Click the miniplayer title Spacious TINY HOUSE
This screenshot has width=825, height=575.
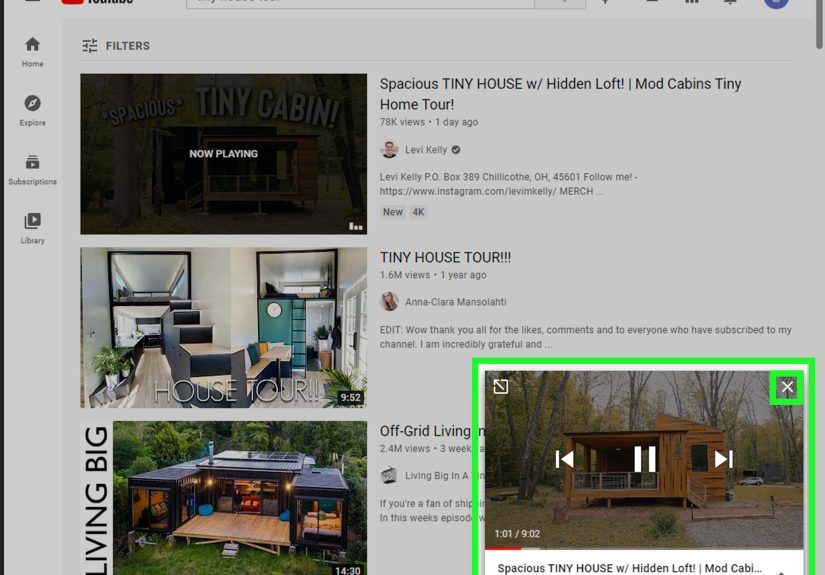pyautogui.click(x=629, y=568)
